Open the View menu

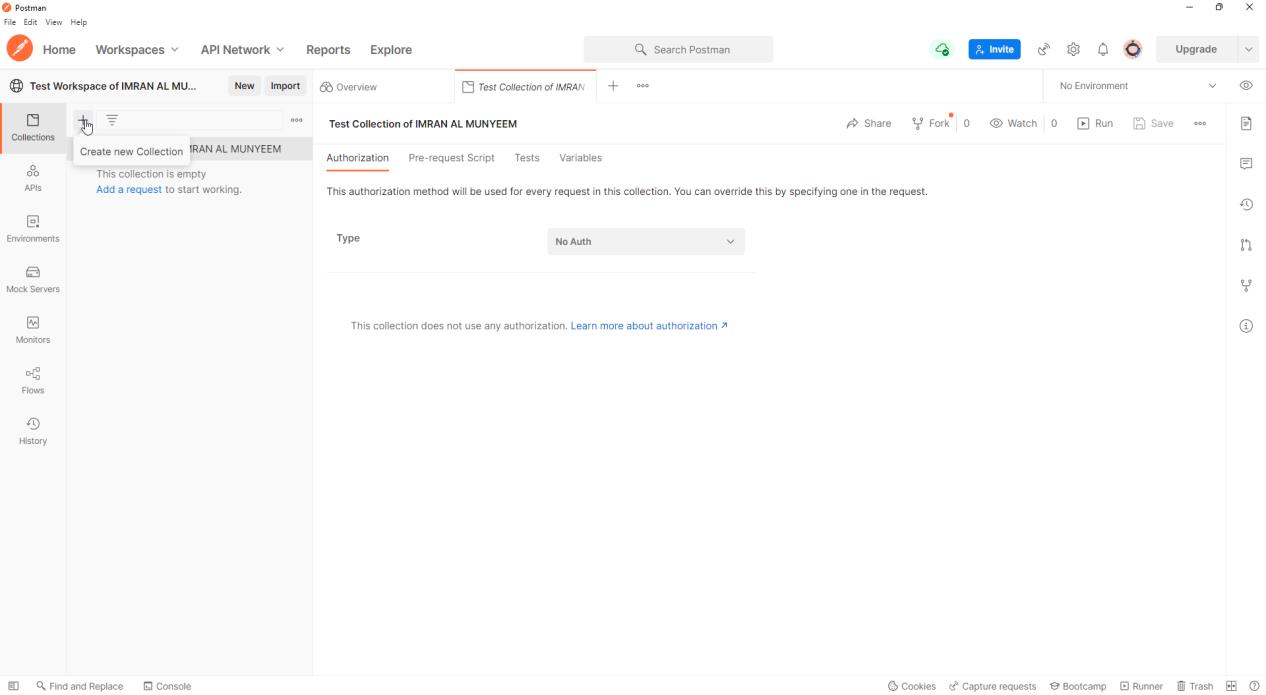click(54, 22)
